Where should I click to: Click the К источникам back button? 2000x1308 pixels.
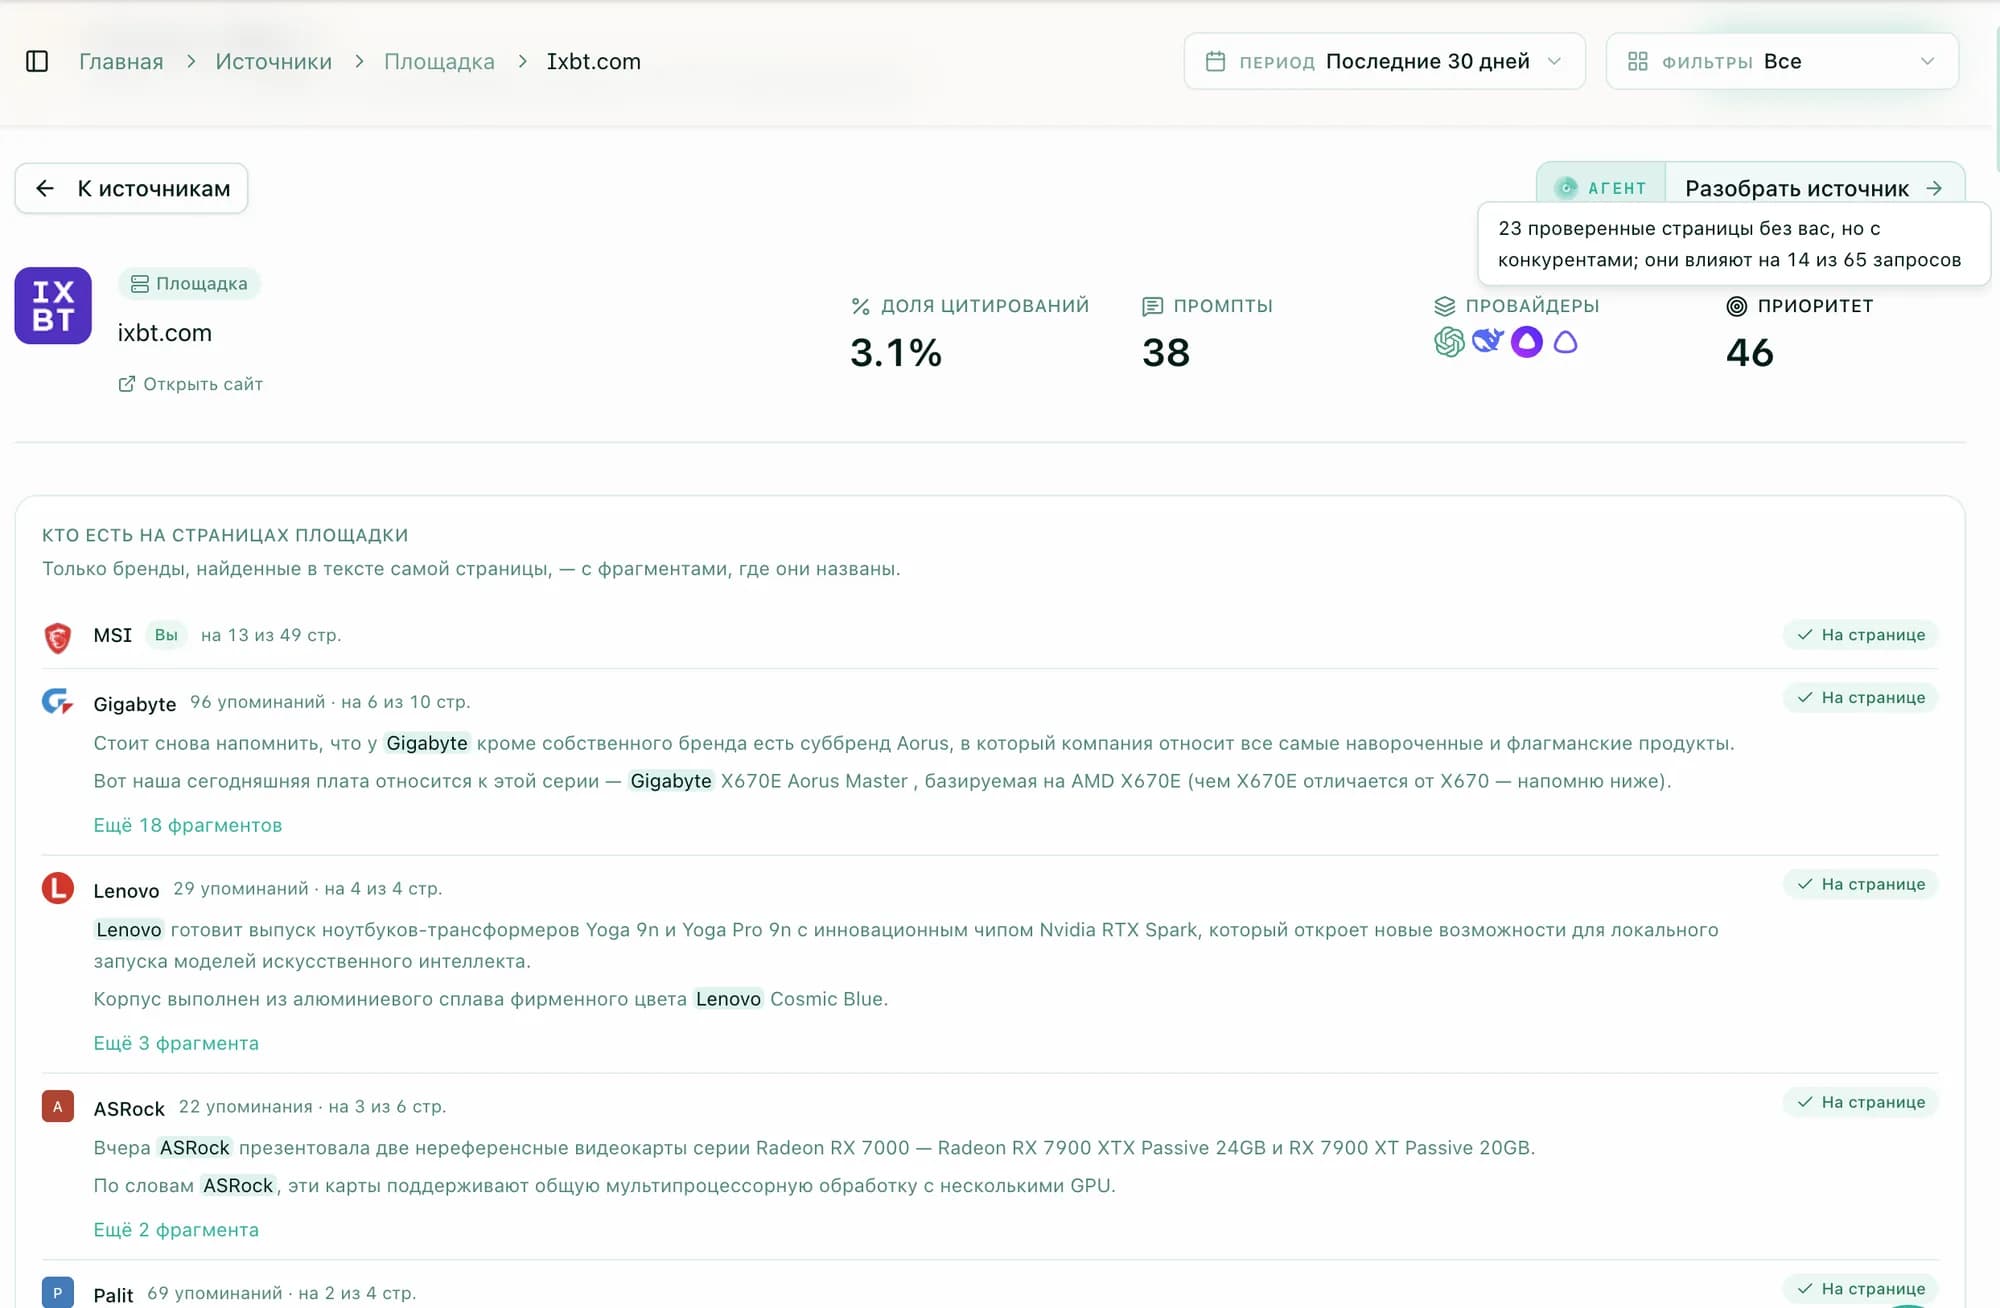click(x=131, y=188)
